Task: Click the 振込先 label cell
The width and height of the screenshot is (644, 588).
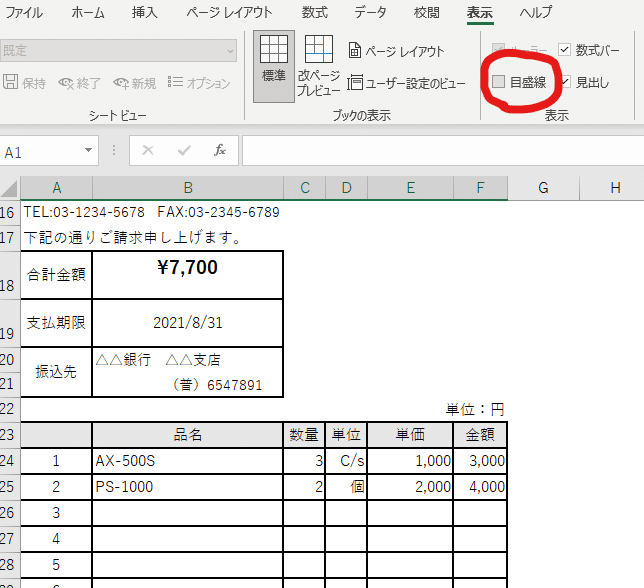Action: (56, 372)
